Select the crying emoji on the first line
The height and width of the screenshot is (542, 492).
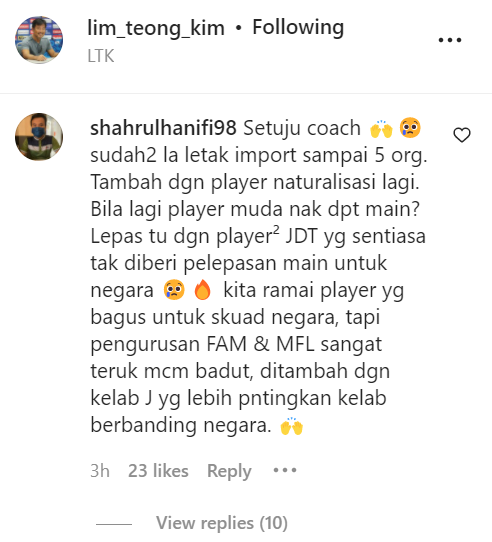click(410, 128)
